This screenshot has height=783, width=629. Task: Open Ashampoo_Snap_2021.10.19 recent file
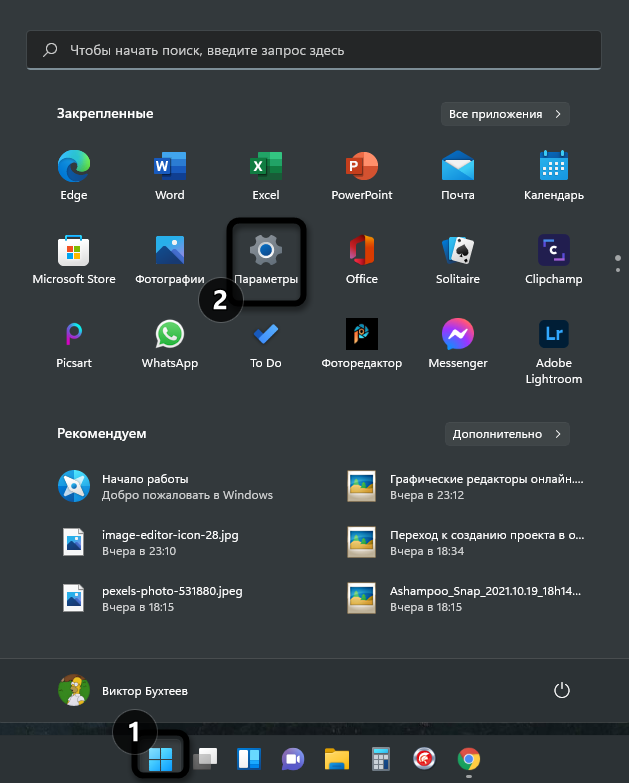(x=465, y=598)
